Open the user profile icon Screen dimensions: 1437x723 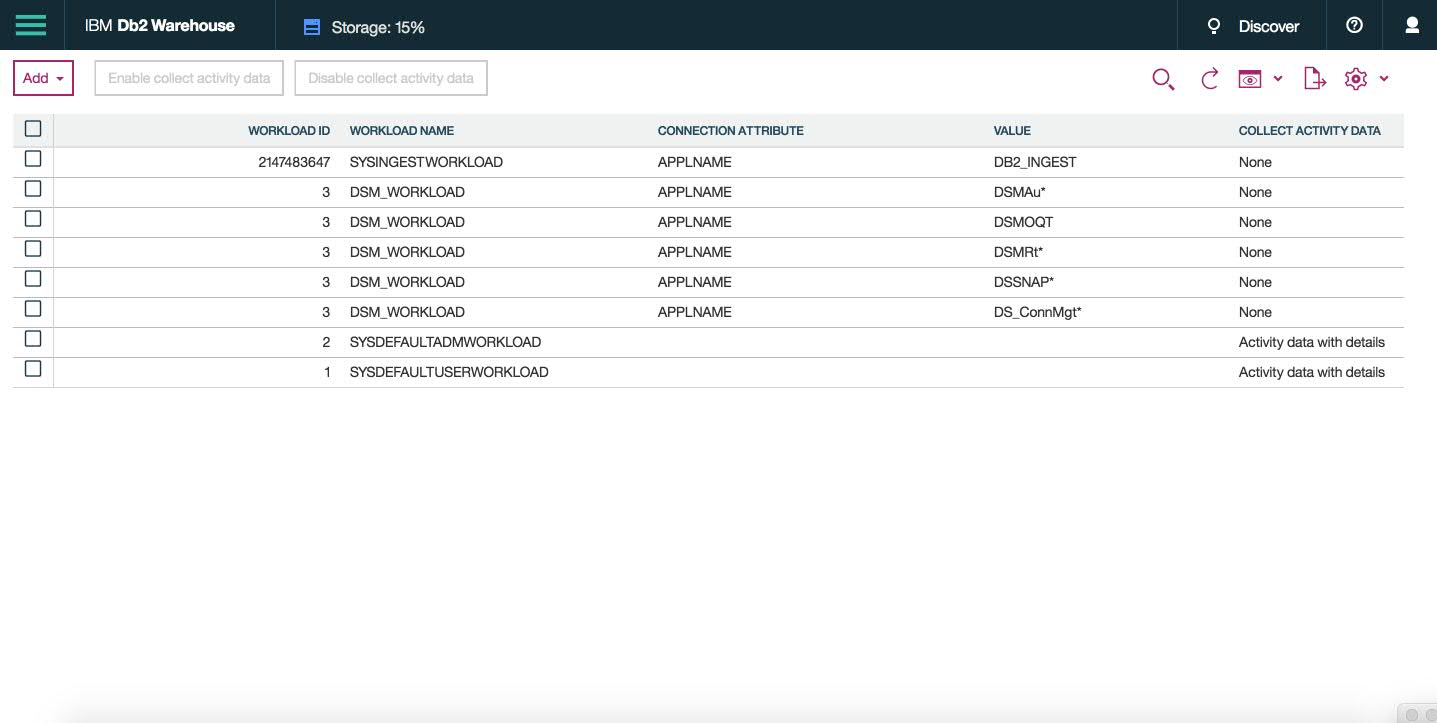click(x=1412, y=26)
